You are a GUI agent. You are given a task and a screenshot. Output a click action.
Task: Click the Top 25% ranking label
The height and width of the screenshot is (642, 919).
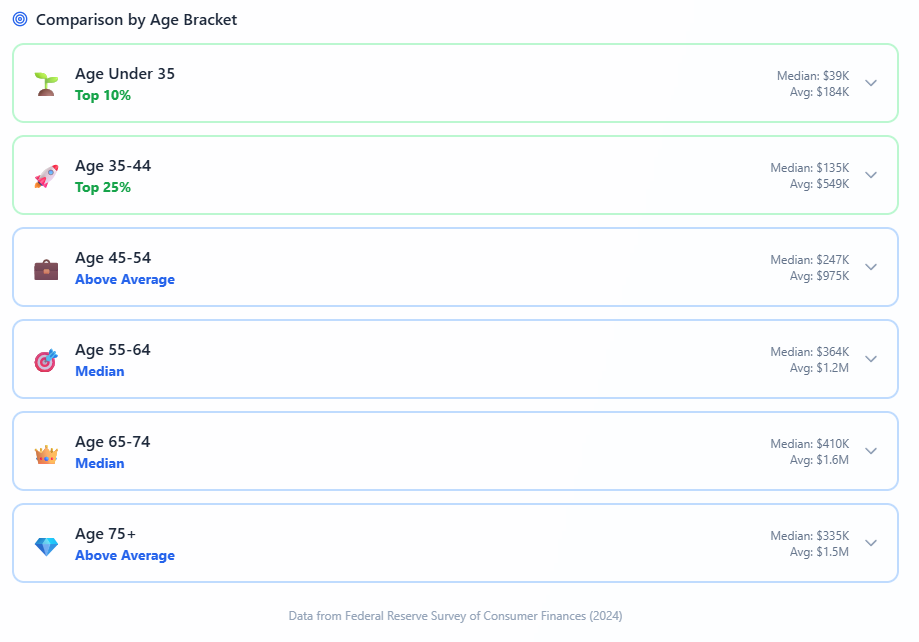[103, 187]
